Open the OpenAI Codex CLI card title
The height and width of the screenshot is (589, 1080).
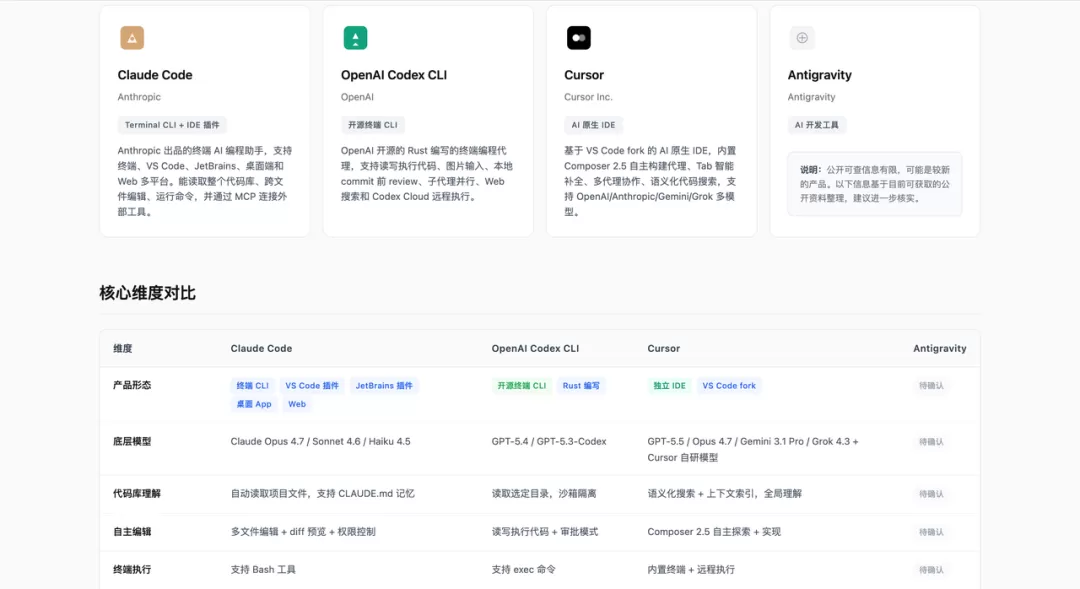click(x=394, y=75)
